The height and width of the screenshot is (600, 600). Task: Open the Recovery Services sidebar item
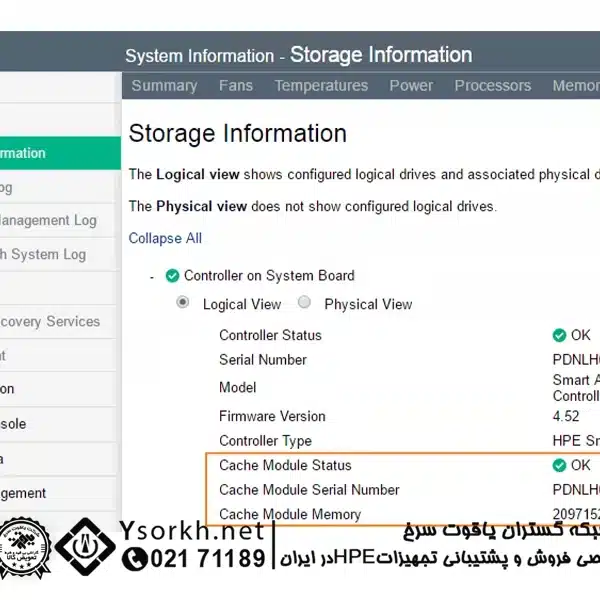50,322
